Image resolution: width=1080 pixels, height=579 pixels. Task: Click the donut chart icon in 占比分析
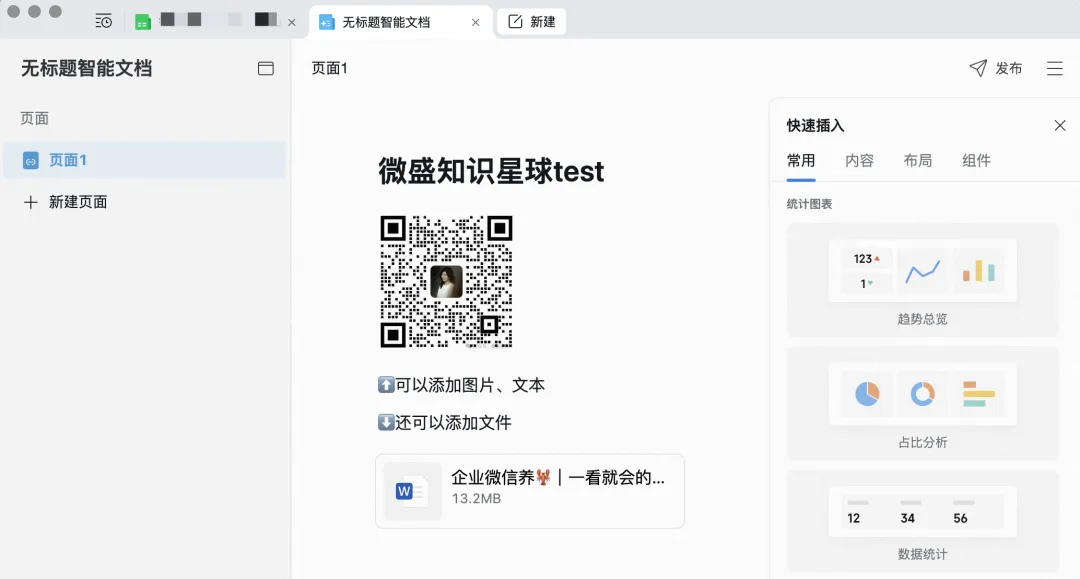pyautogui.click(x=922, y=394)
